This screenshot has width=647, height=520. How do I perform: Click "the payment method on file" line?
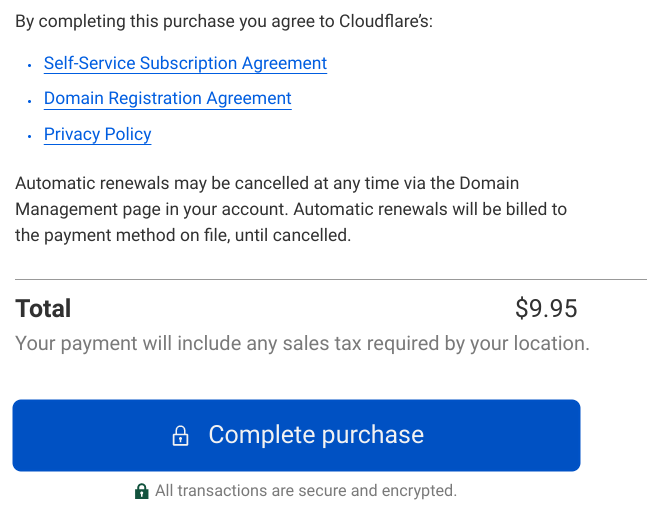(183, 236)
